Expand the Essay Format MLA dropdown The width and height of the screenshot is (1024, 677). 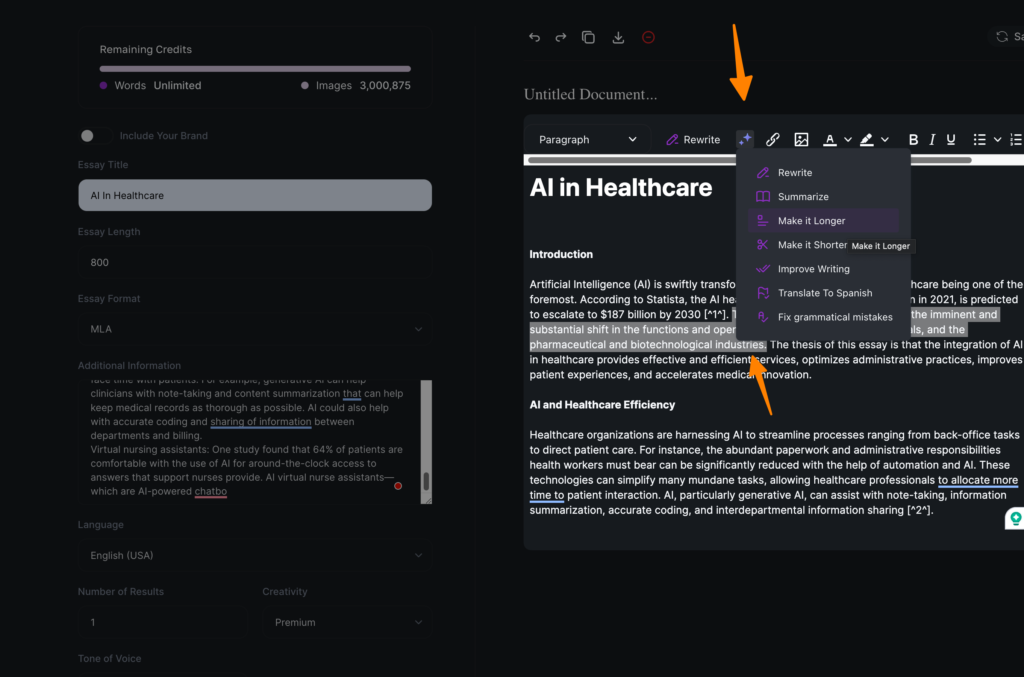255,329
